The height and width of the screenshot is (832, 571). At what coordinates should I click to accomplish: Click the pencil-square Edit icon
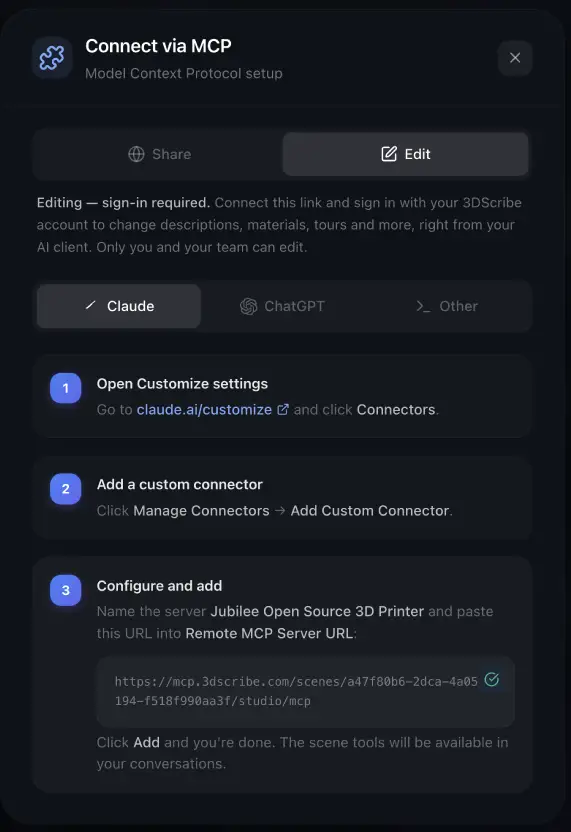[x=389, y=154]
